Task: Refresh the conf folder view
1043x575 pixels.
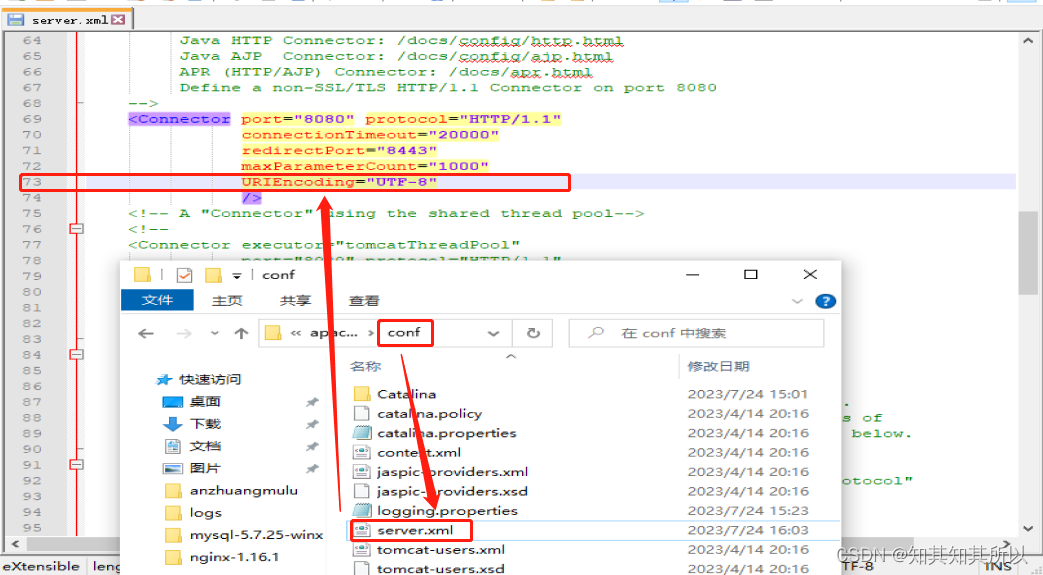Action: coord(533,333)
